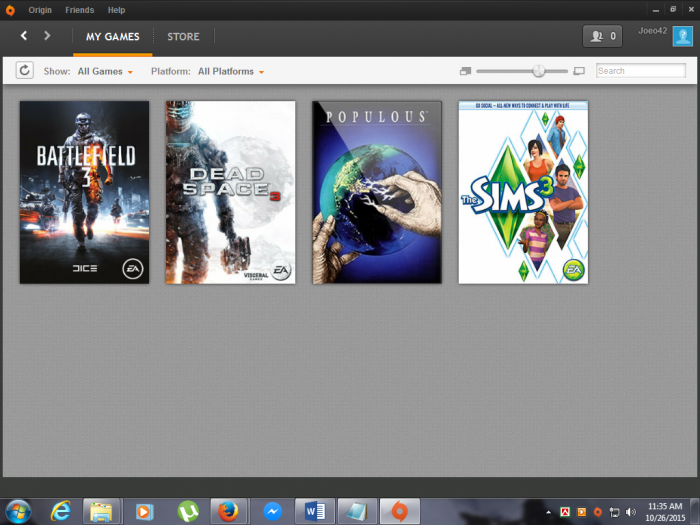Expand the Show All Games dropdown

point(105,71)
